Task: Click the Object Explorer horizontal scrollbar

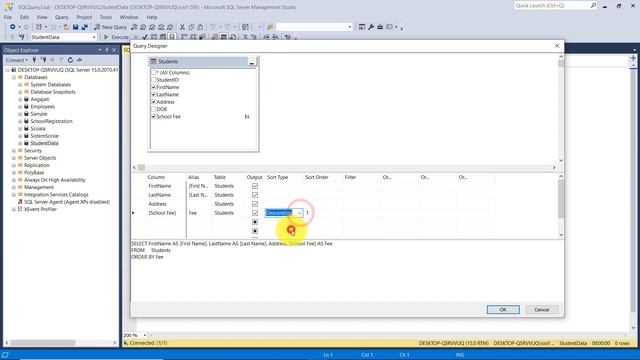Action: tap(60, 342)
